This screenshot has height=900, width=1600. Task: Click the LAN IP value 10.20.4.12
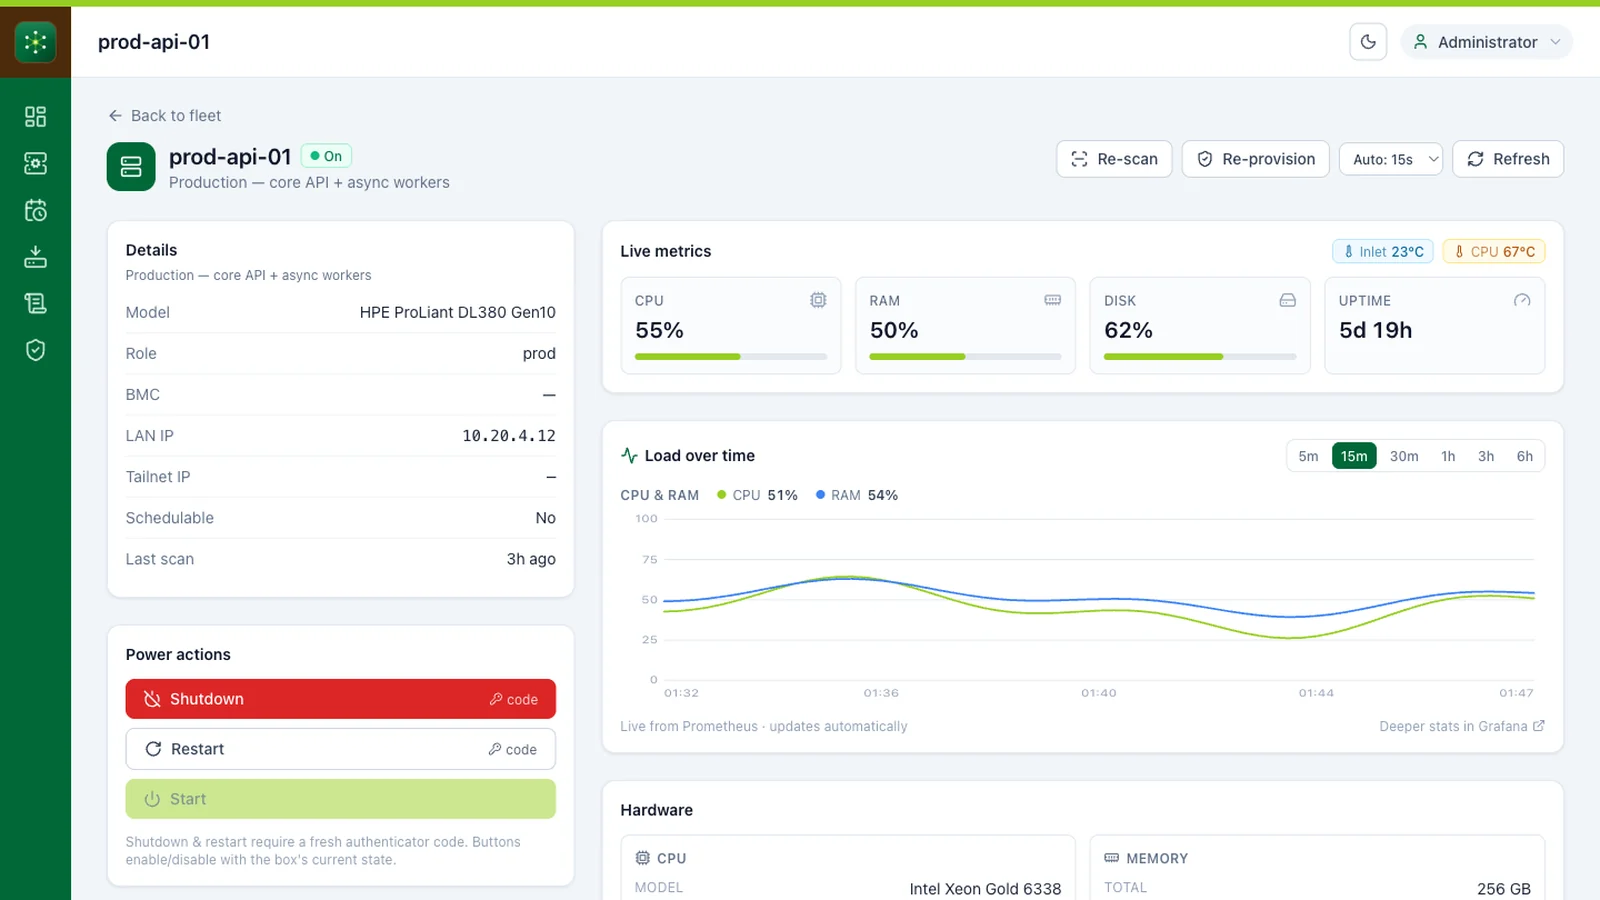coord(509,436)
